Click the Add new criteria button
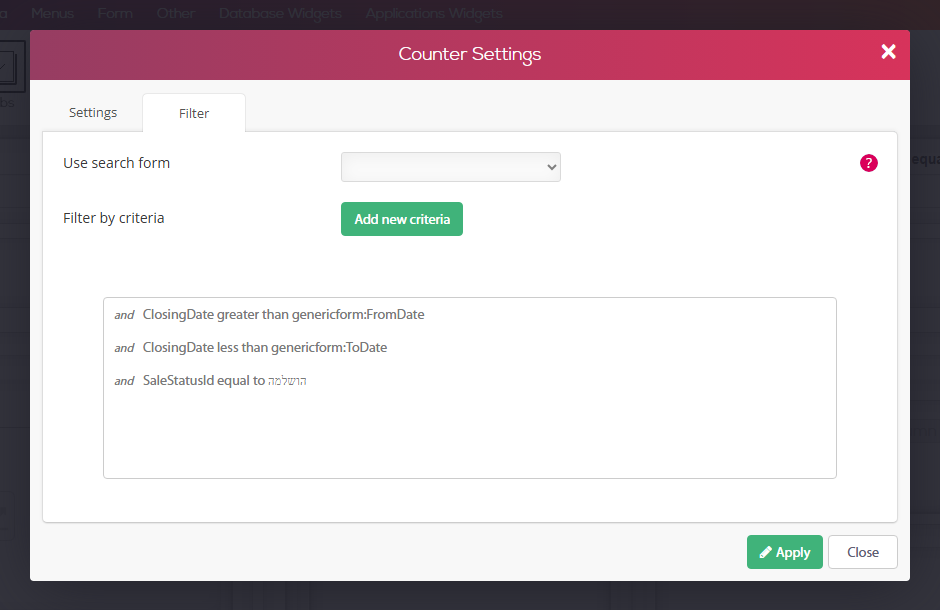Viewport: 940px width, 610px height. [402, 219]
